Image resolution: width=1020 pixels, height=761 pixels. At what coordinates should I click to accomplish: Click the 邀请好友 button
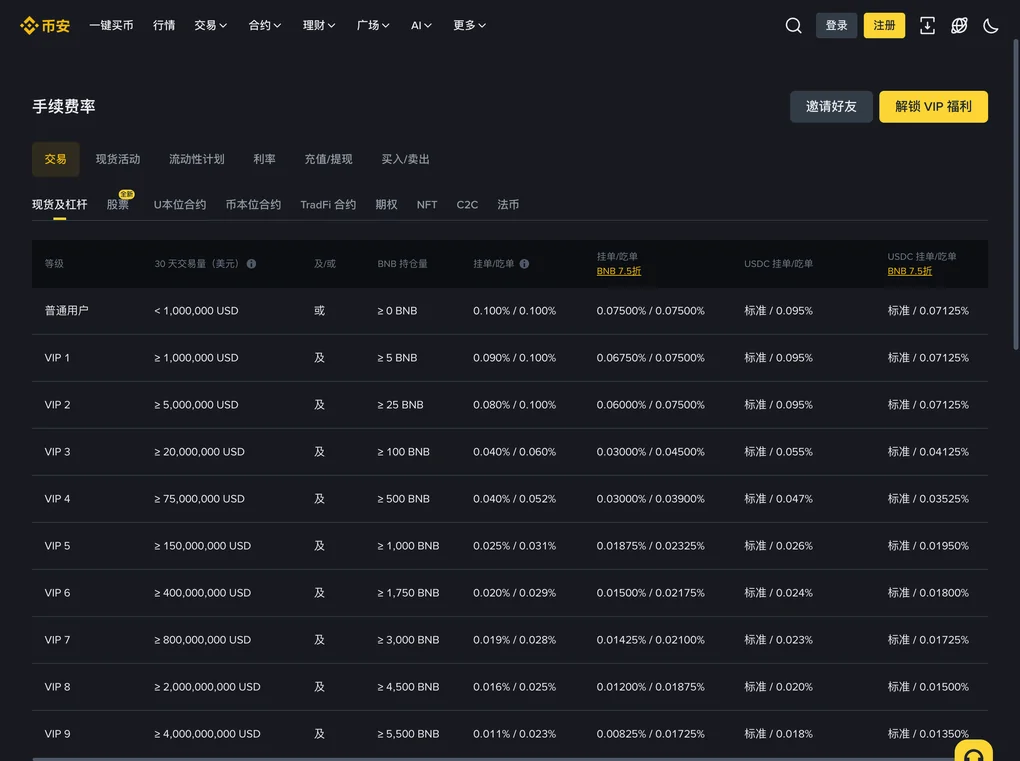tap(831, 107)
